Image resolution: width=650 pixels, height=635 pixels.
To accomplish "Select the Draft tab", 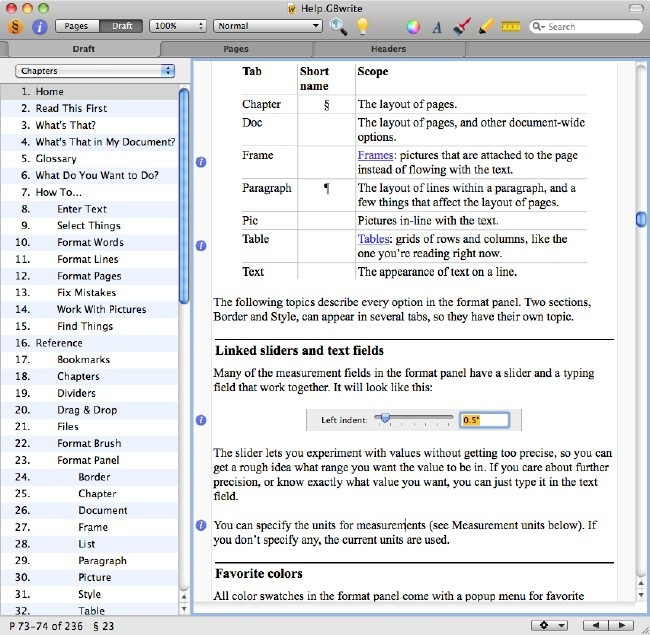I will click(84, 49).
